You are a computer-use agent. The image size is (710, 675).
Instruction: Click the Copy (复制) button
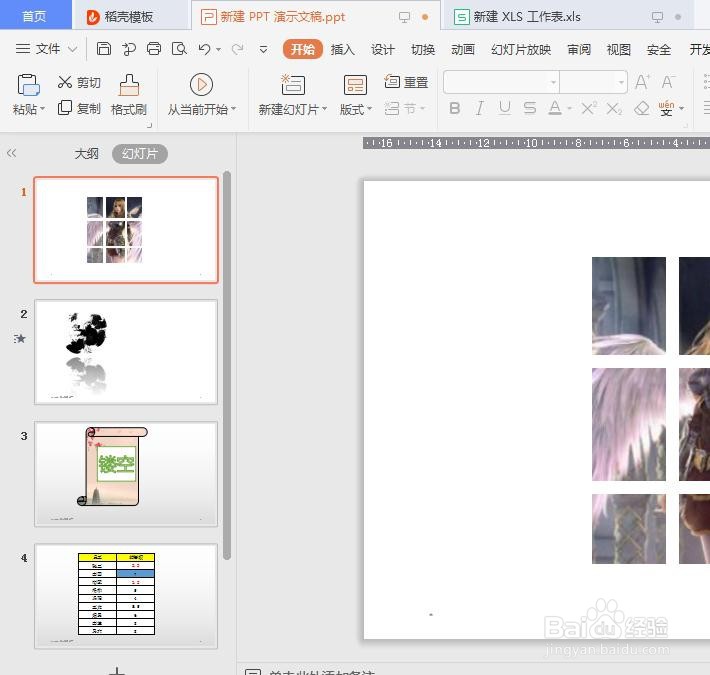79,108
